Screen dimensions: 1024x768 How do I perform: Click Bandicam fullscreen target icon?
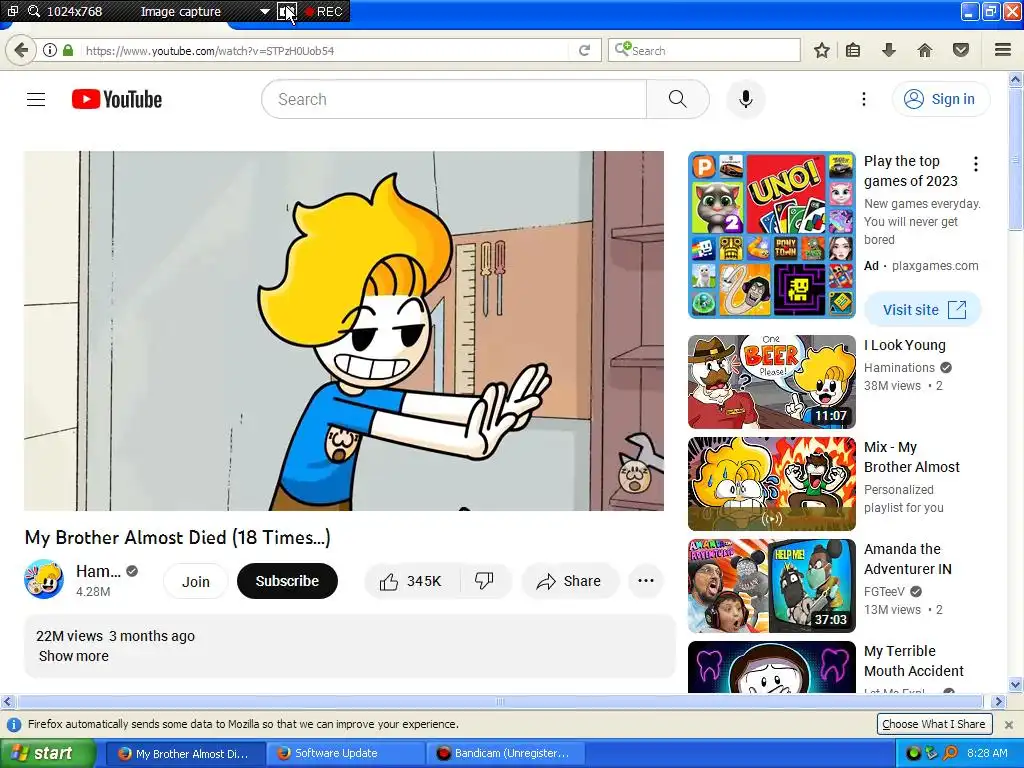tap(12, 11)
